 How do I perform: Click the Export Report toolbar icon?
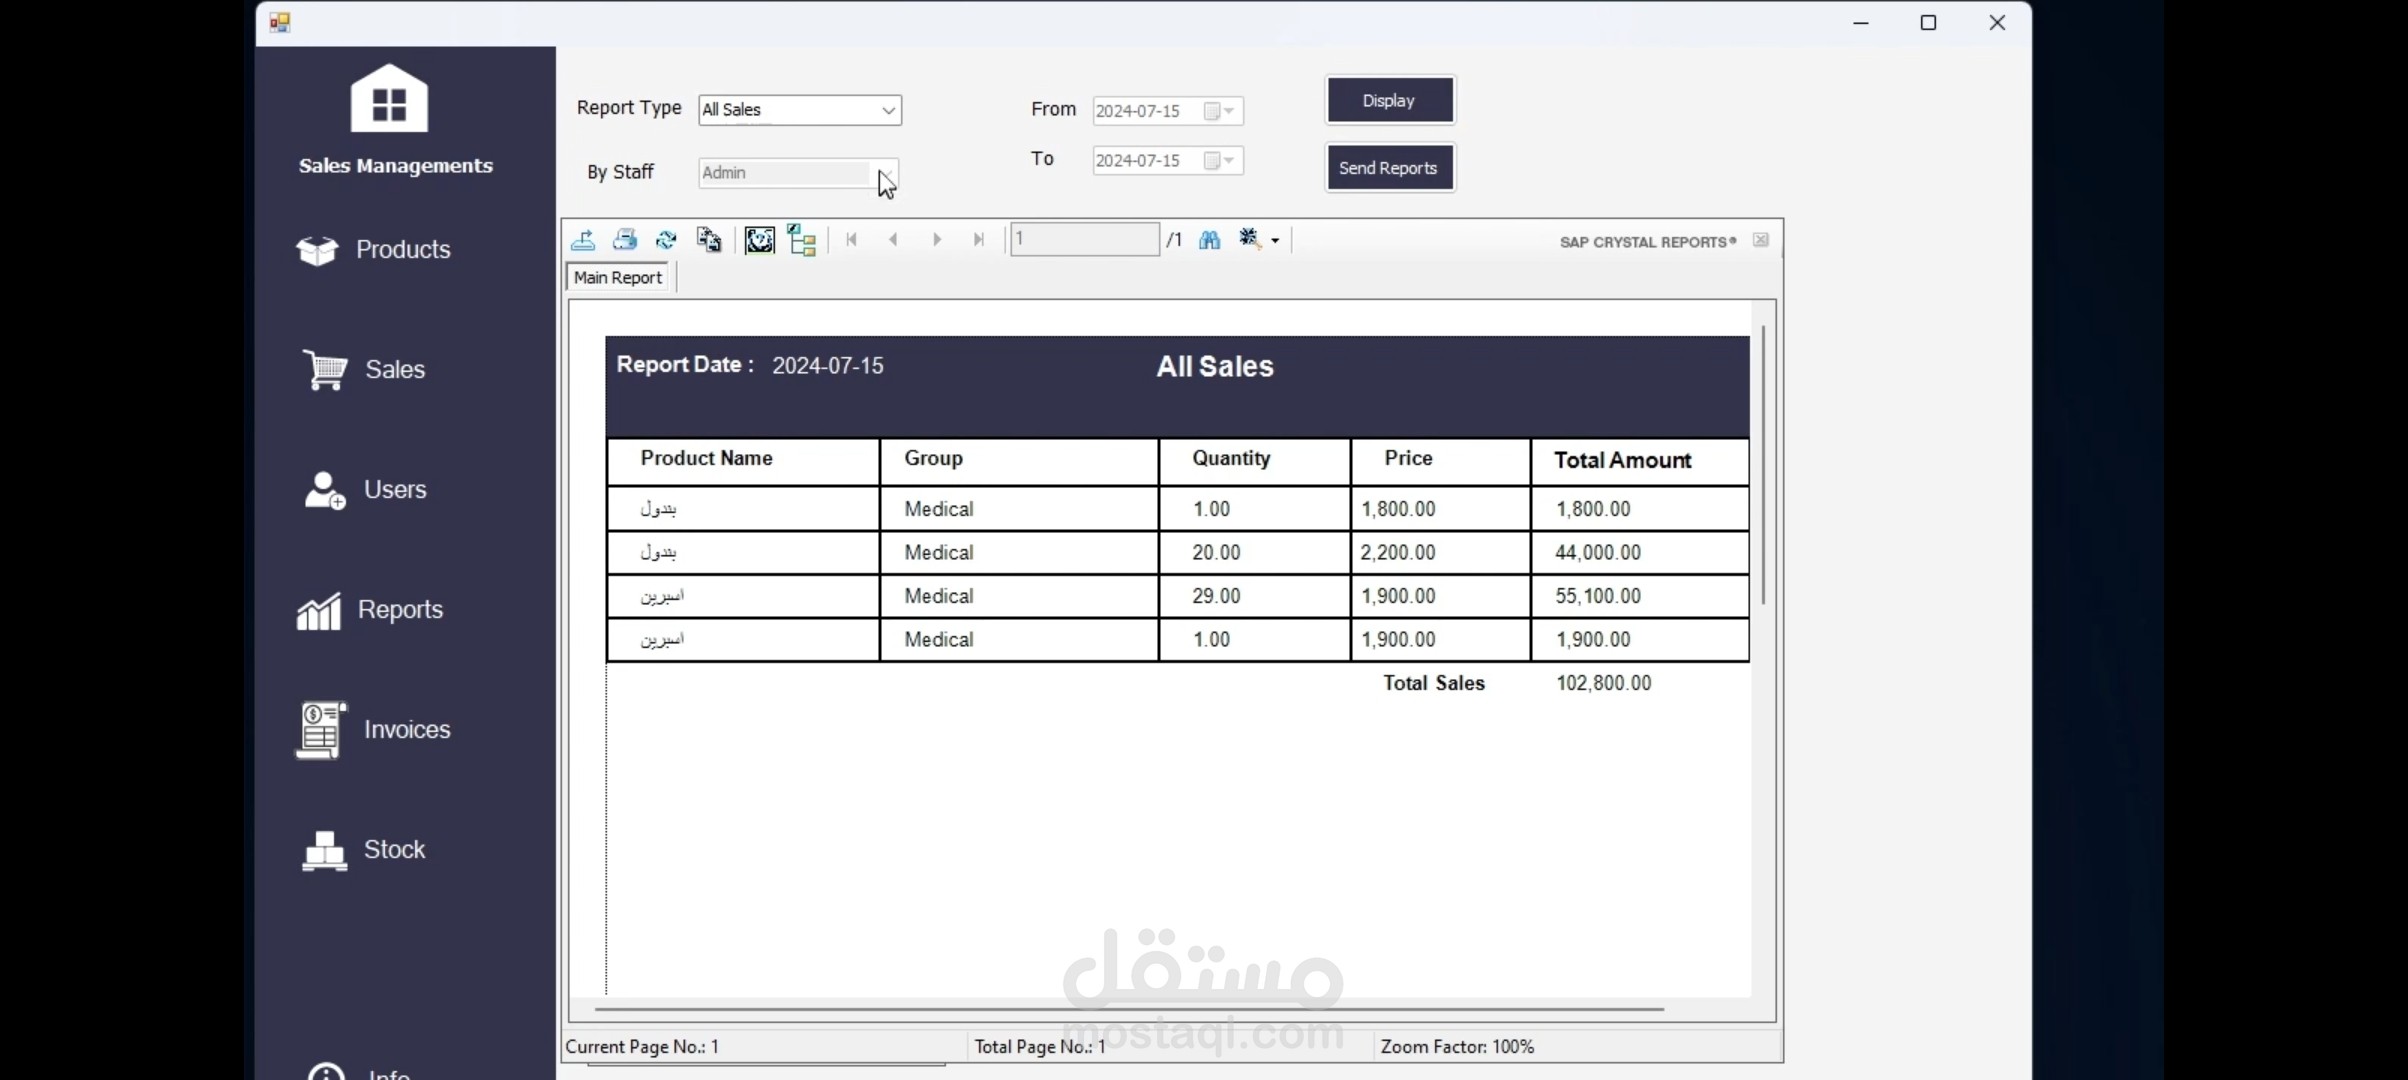tap(583, 240)
